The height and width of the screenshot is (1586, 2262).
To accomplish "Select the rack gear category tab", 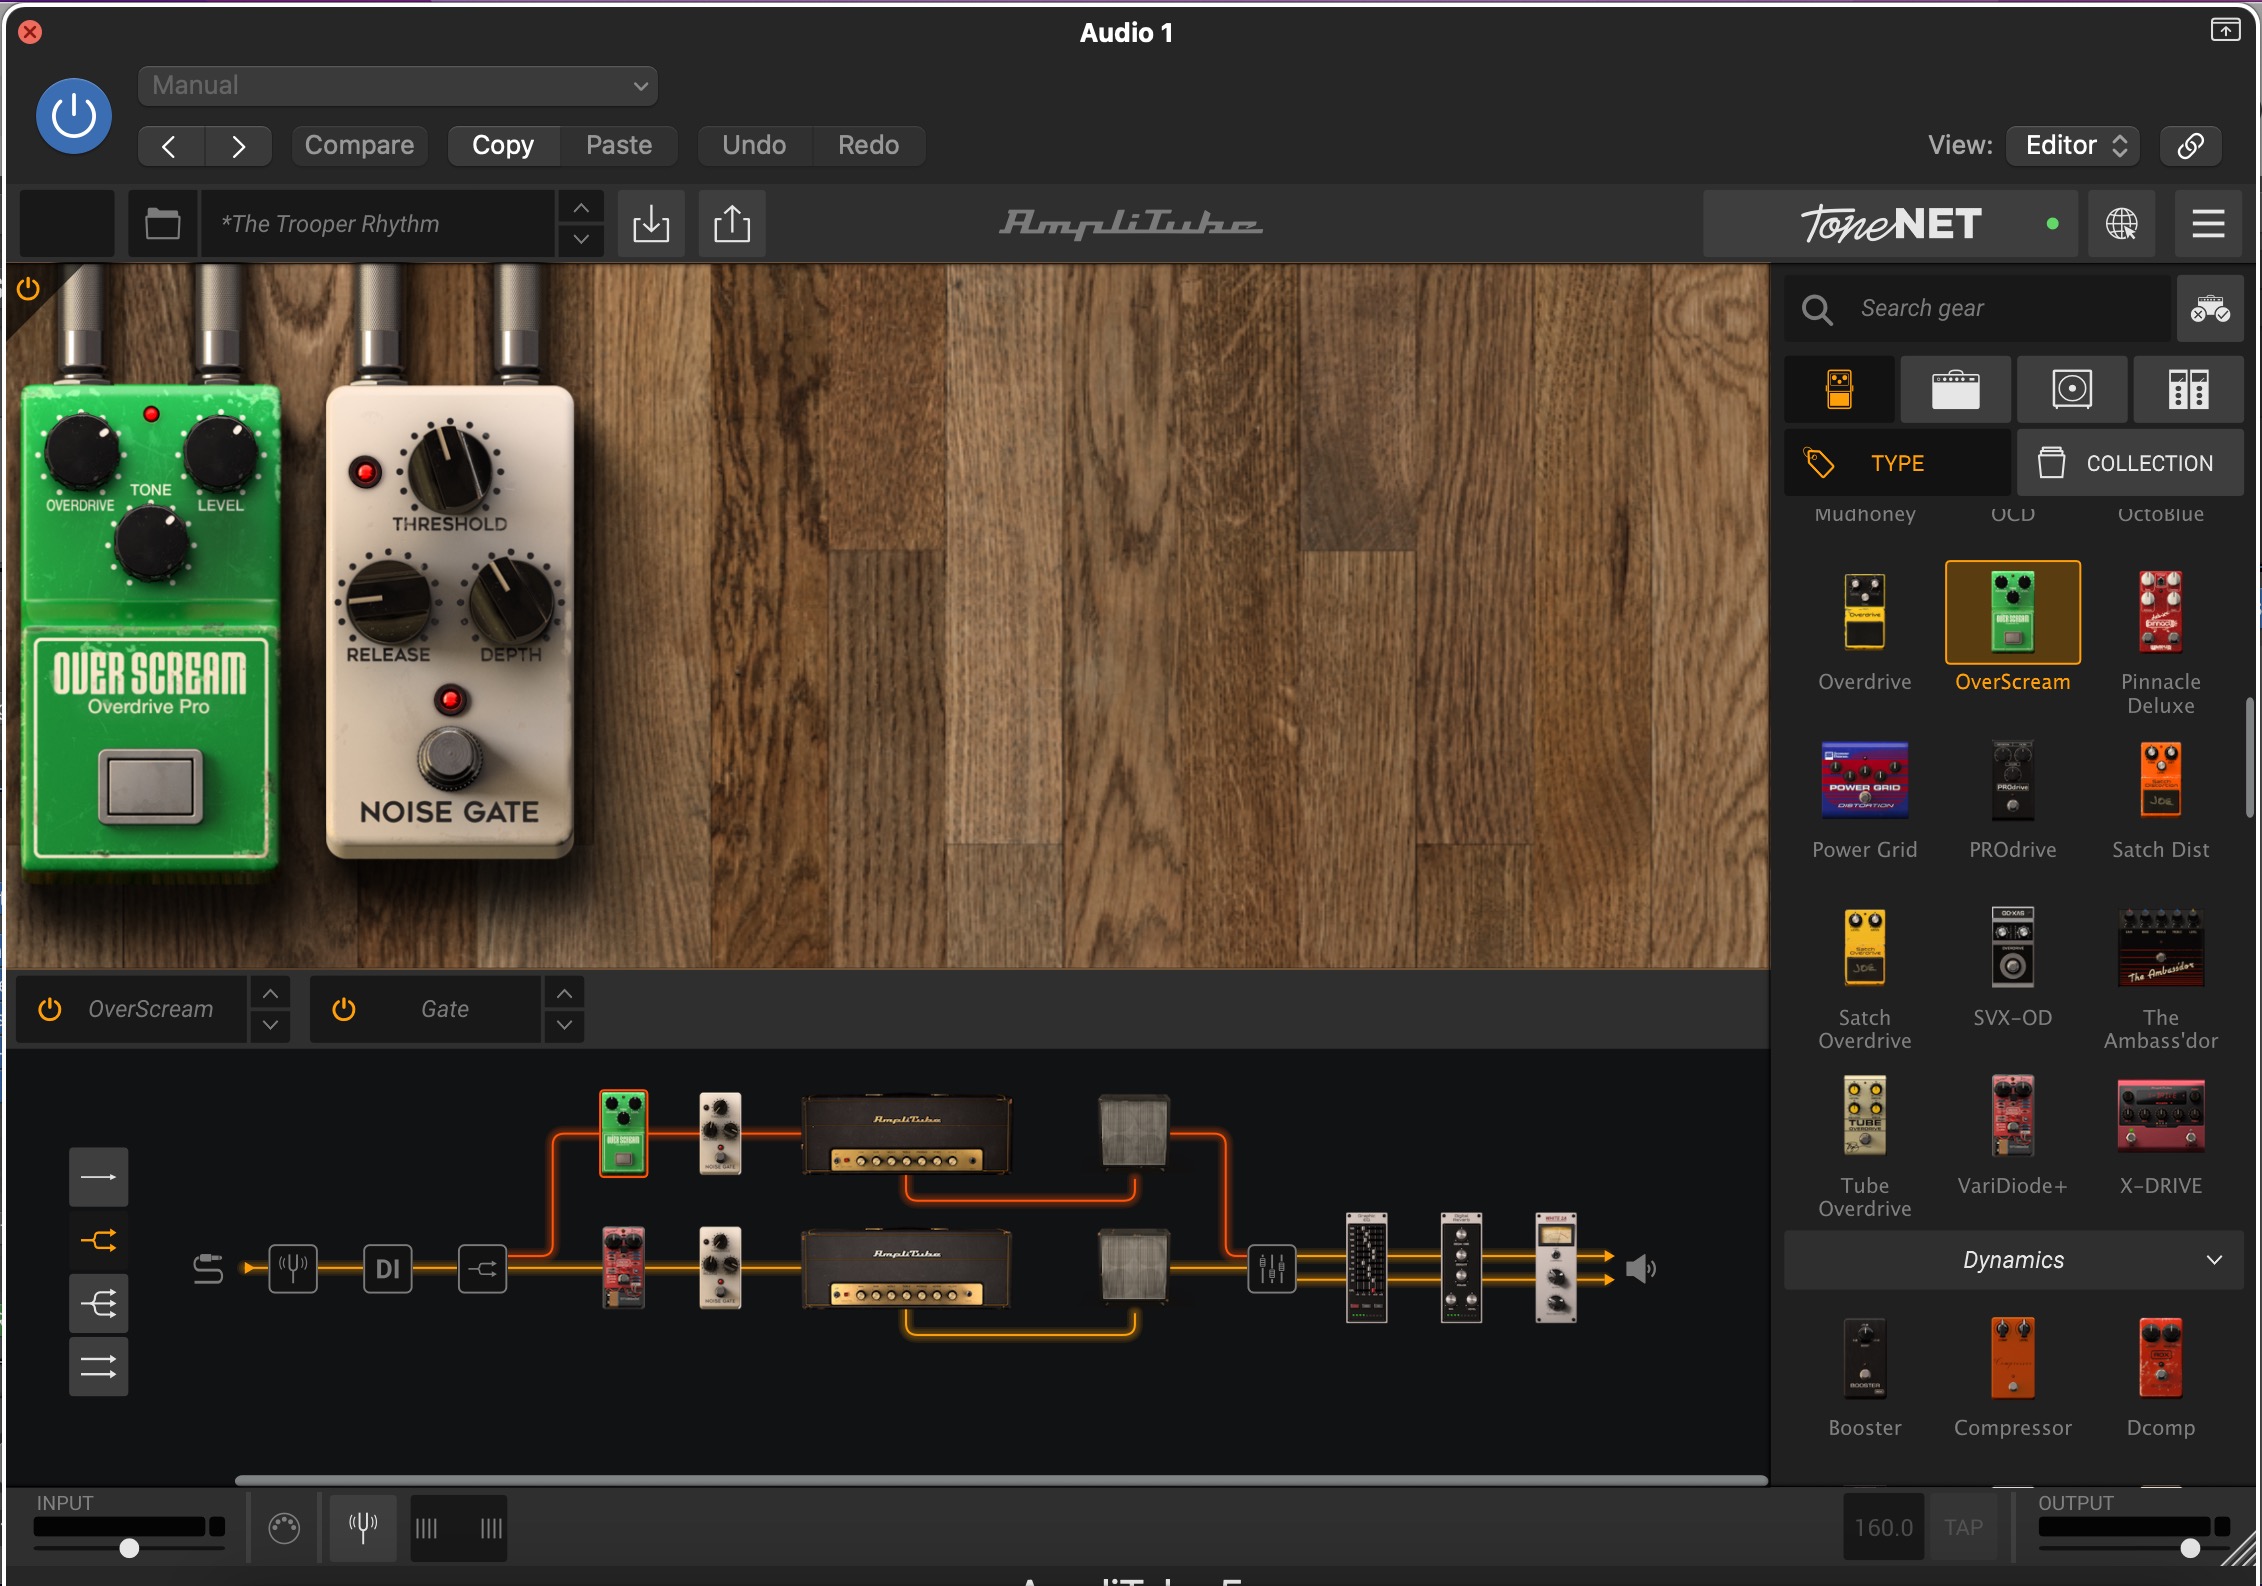I will [x=2188, y=389].
